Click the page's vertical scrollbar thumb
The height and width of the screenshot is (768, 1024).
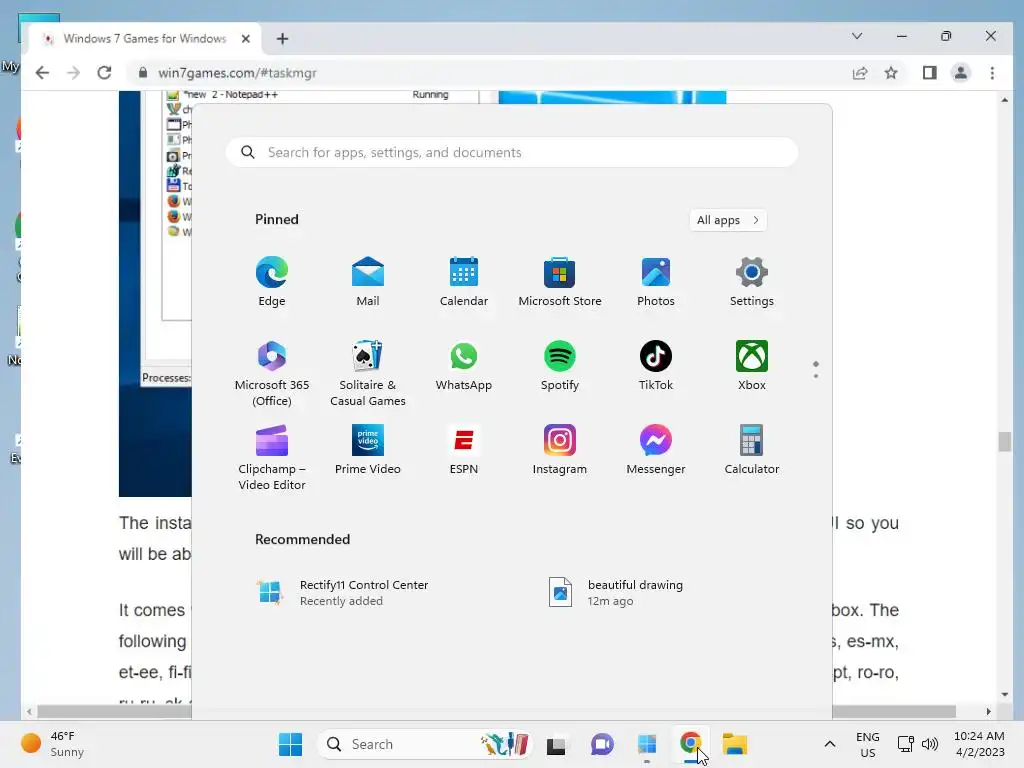1004,442
